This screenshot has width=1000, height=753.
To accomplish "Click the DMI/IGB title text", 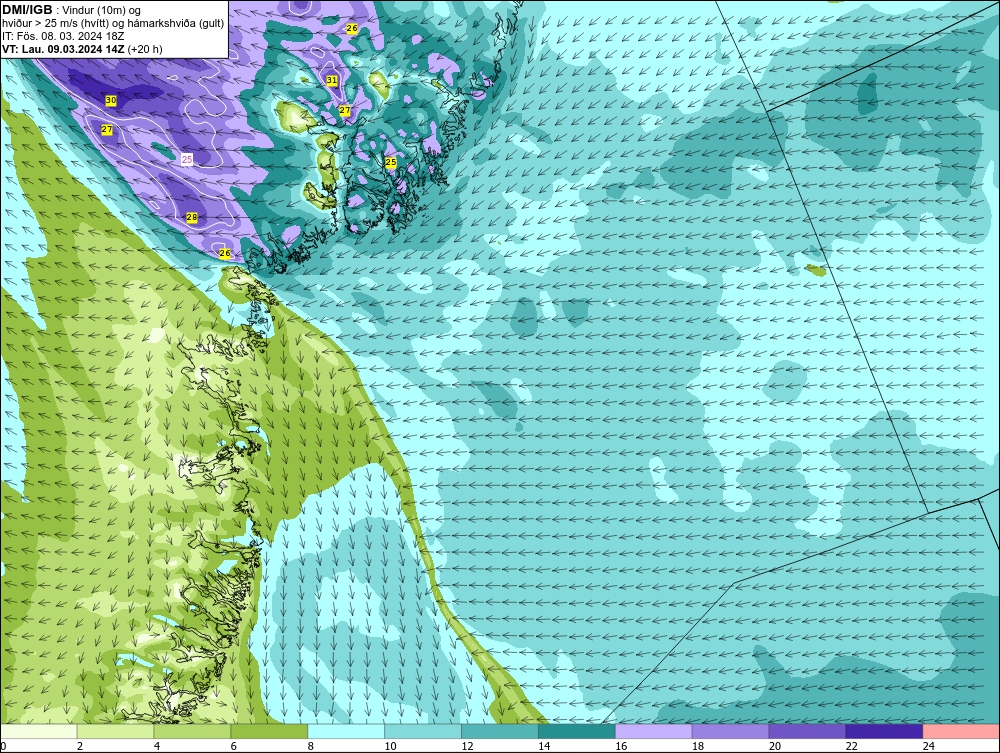I will (27, 10).
